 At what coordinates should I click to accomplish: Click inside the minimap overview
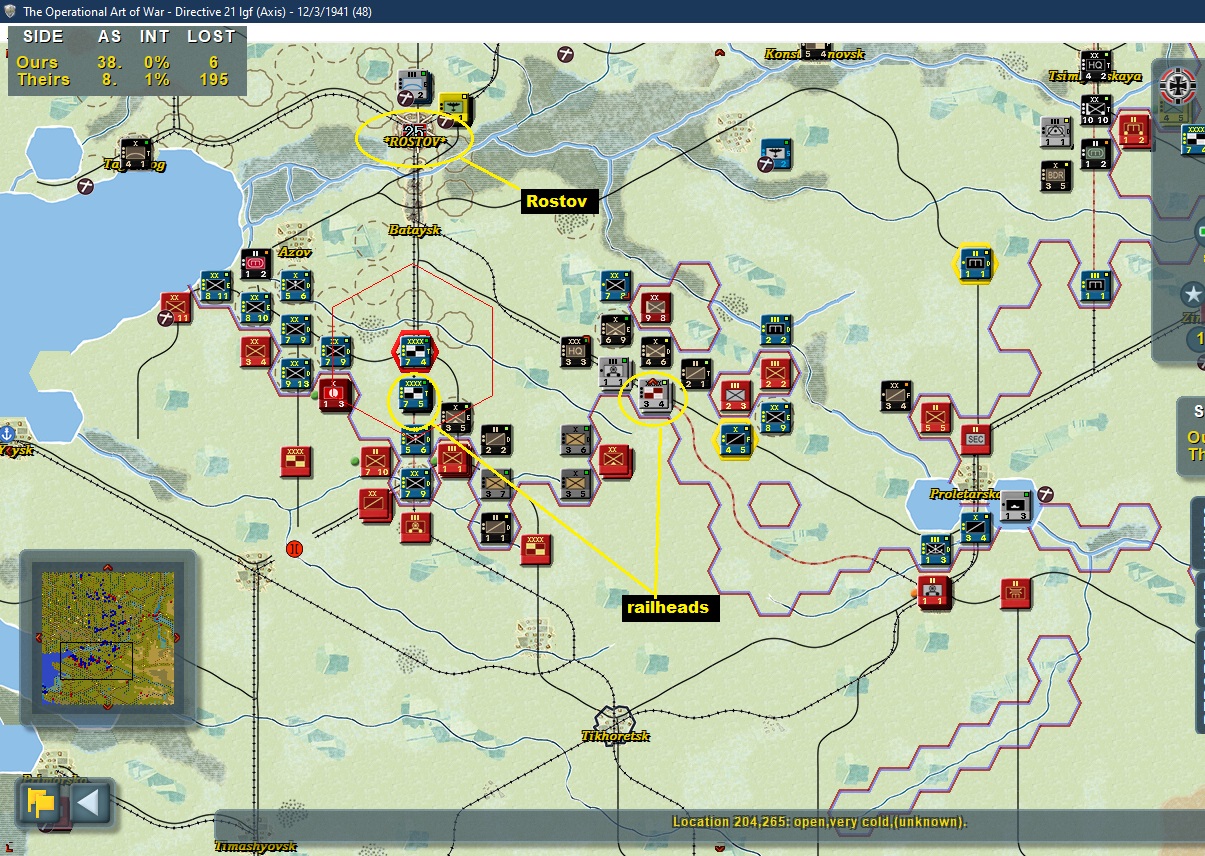(x=107, y=638)
